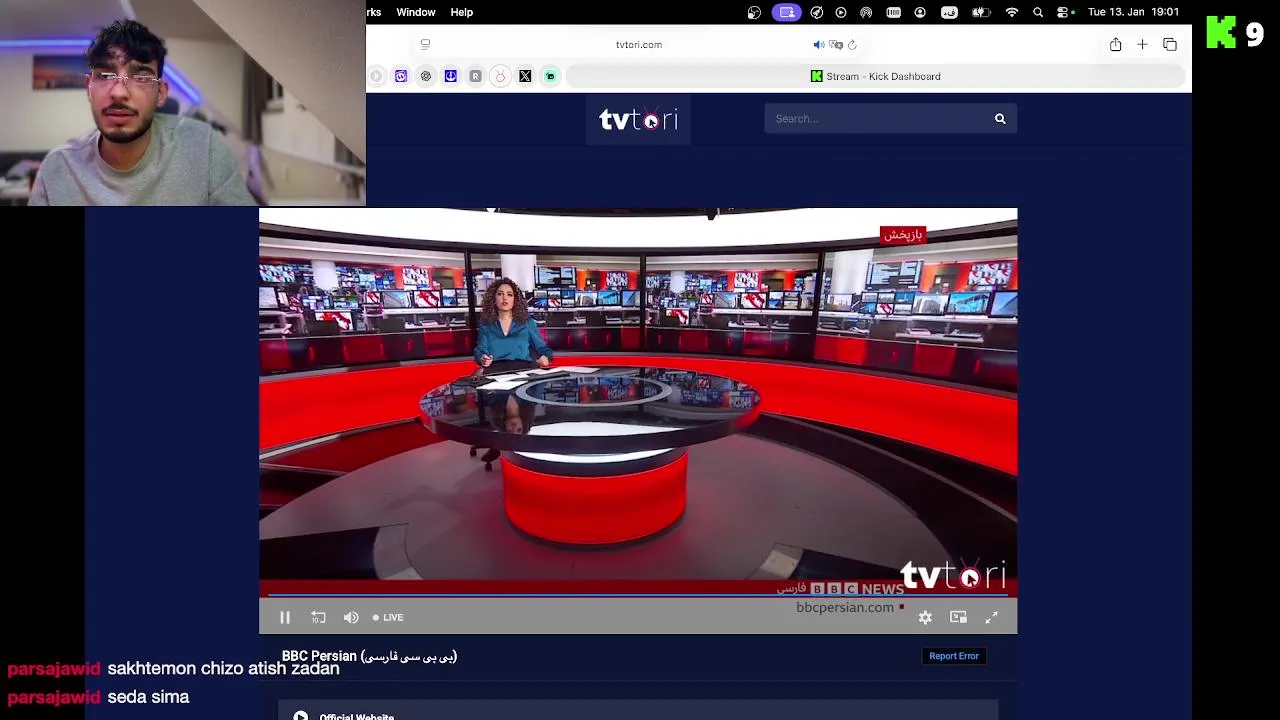Click the BBC Persian channel title
Screen dimensions: 1280x720
pos(369,656)
